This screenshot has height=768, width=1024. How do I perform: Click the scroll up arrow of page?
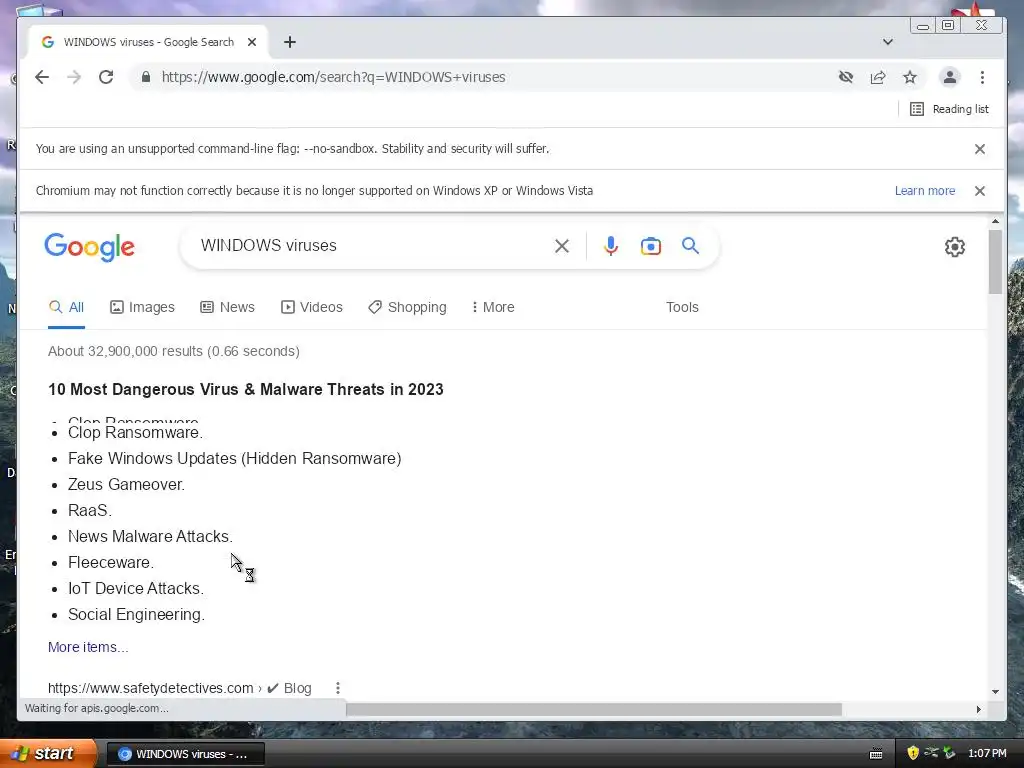[x=995, y=222]
